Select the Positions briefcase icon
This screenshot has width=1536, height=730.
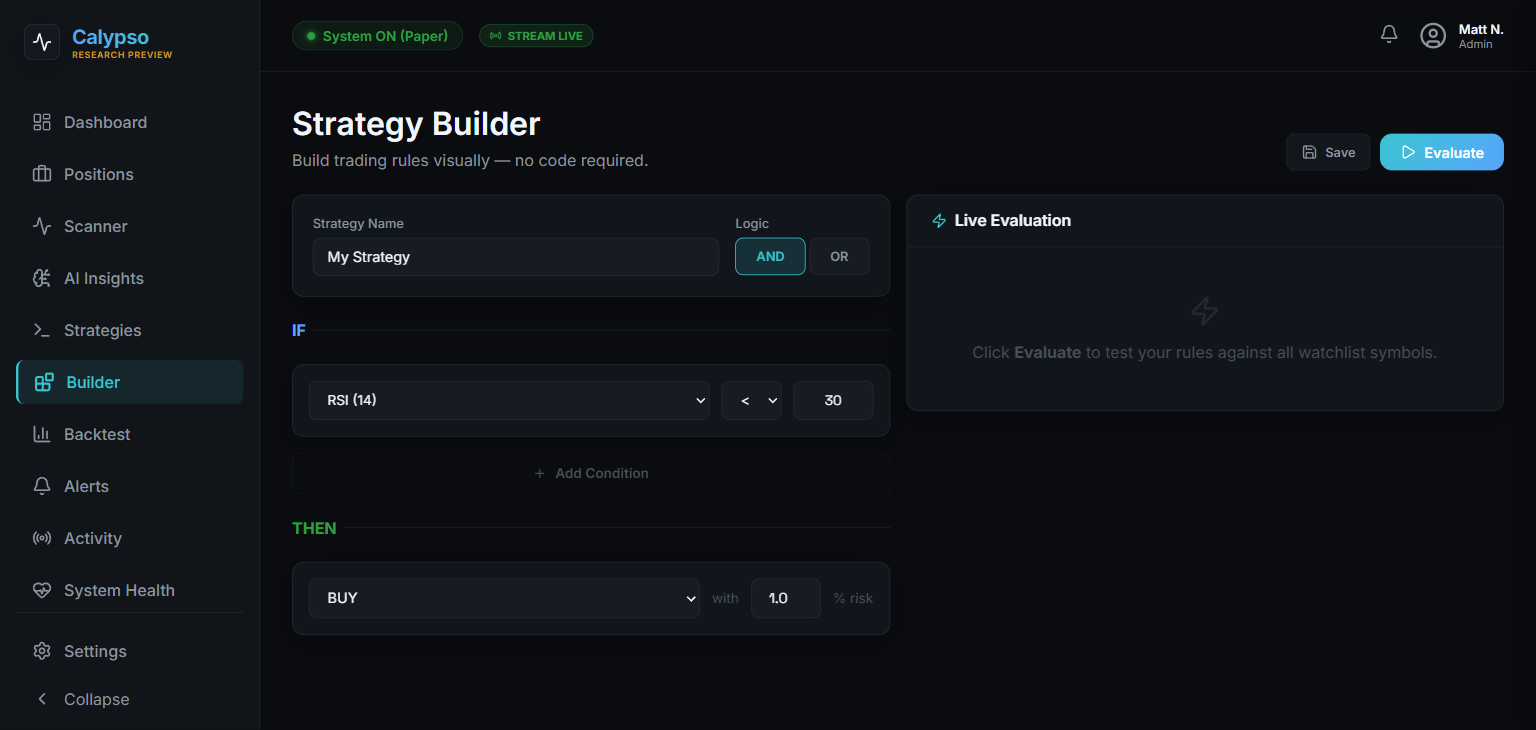(x=41, y=173)
